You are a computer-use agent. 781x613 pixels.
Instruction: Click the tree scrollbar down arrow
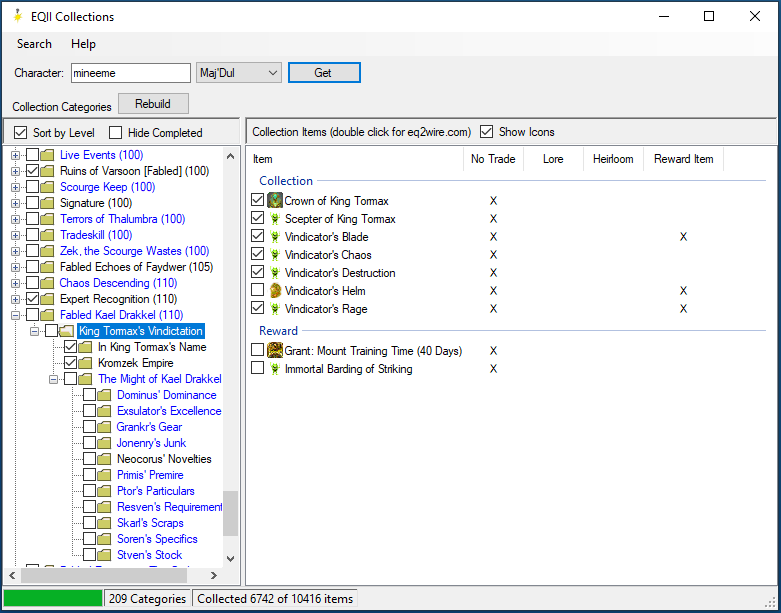(x=230, y=559)
